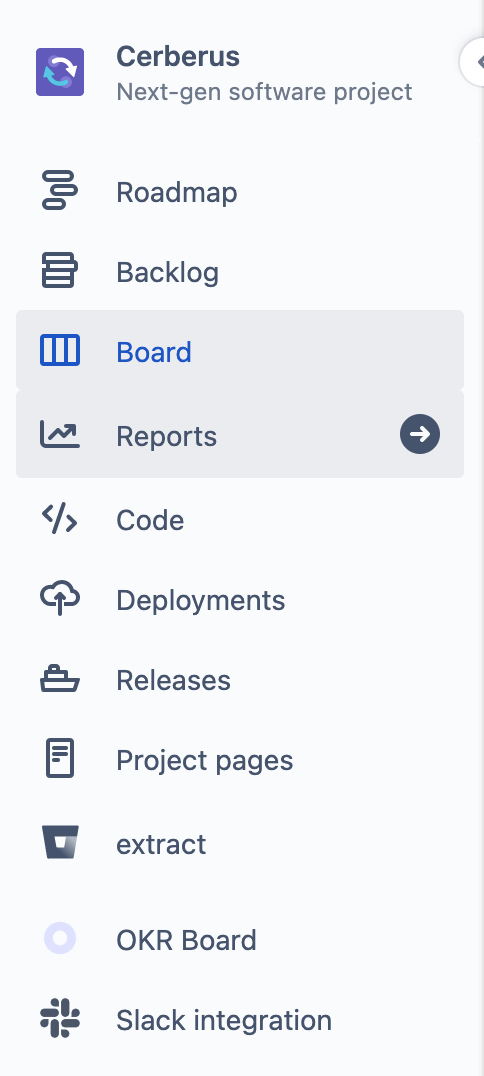This screenshot has height=1076, width=484.
Task: Go to the Backlog menu item
Action: click(x=240, y=271)
